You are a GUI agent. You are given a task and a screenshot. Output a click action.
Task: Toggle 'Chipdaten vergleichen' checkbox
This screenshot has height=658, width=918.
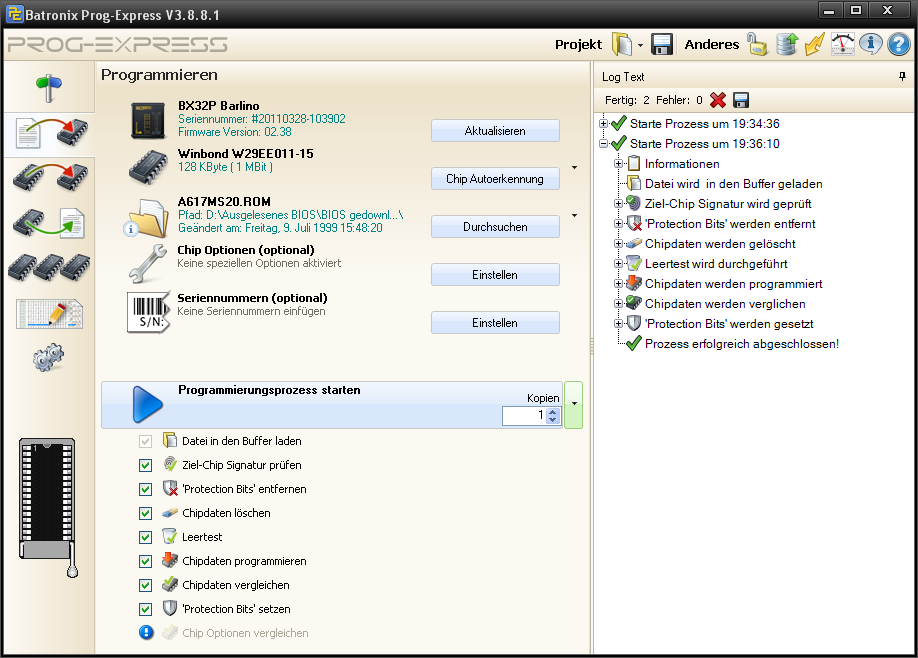[x=145, y=585]
